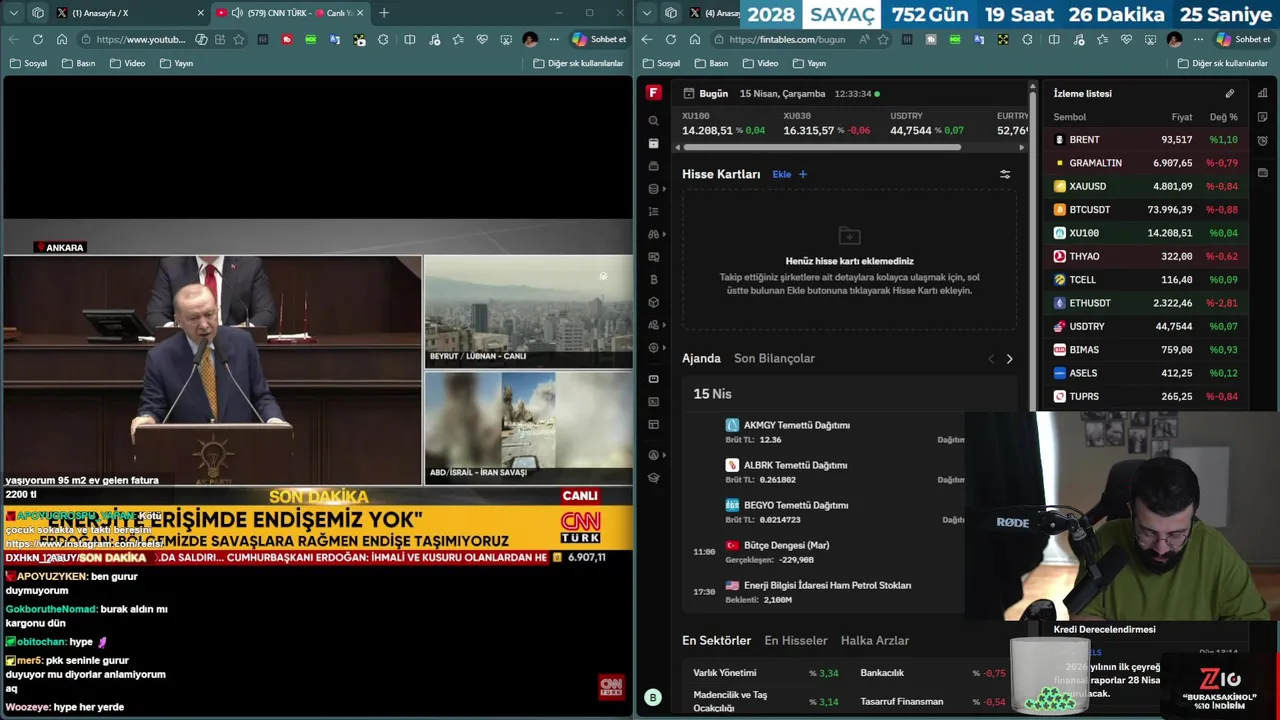
Task: Sort watchlist by Fiyat column
Action: coord(1182,117)
